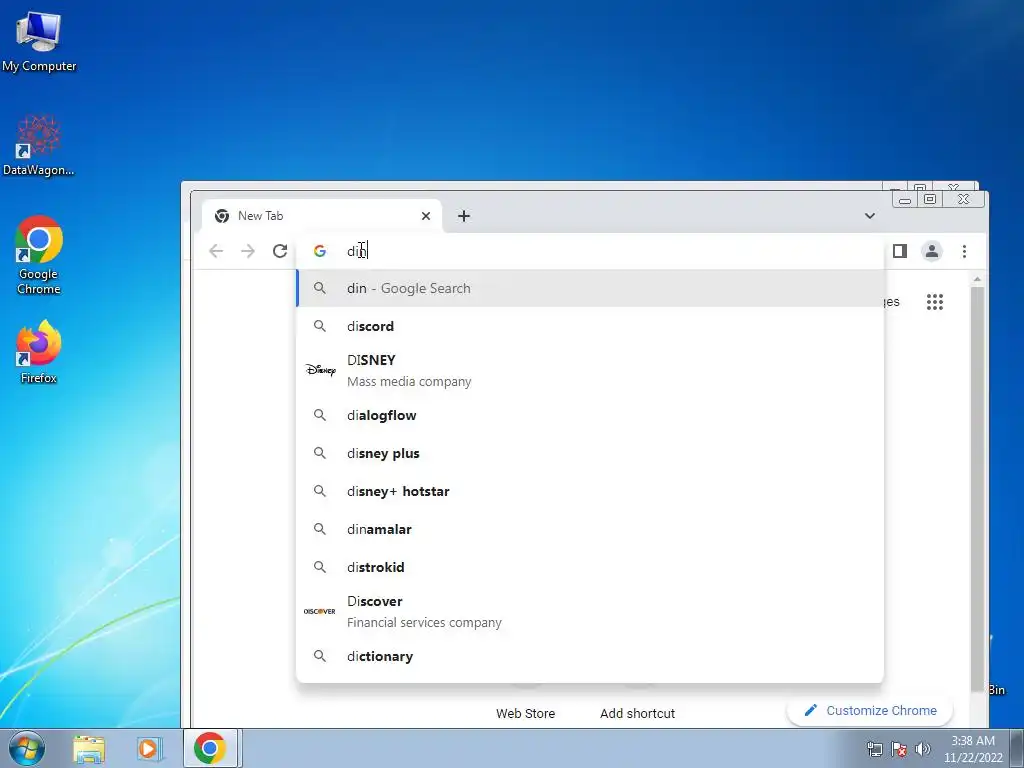Click the Customize Chrome button

click(871, 711)
